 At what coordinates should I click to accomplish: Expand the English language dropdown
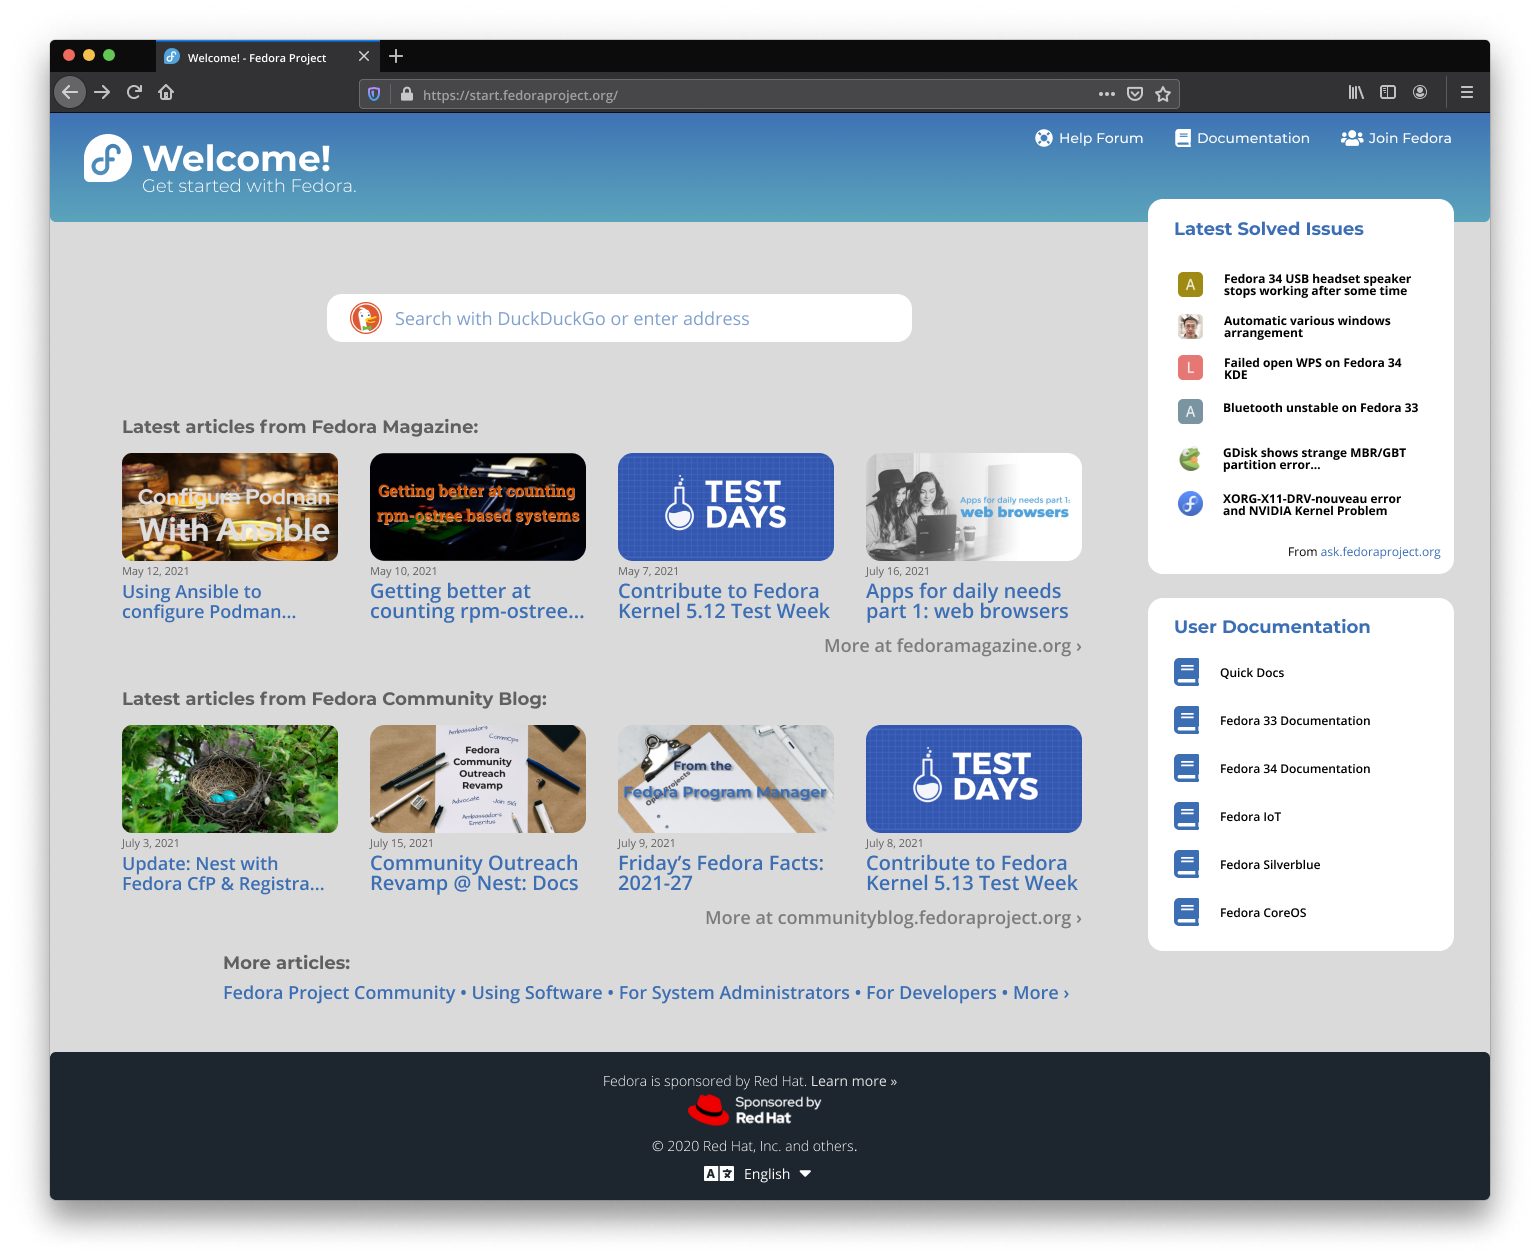pos(758,1174)
